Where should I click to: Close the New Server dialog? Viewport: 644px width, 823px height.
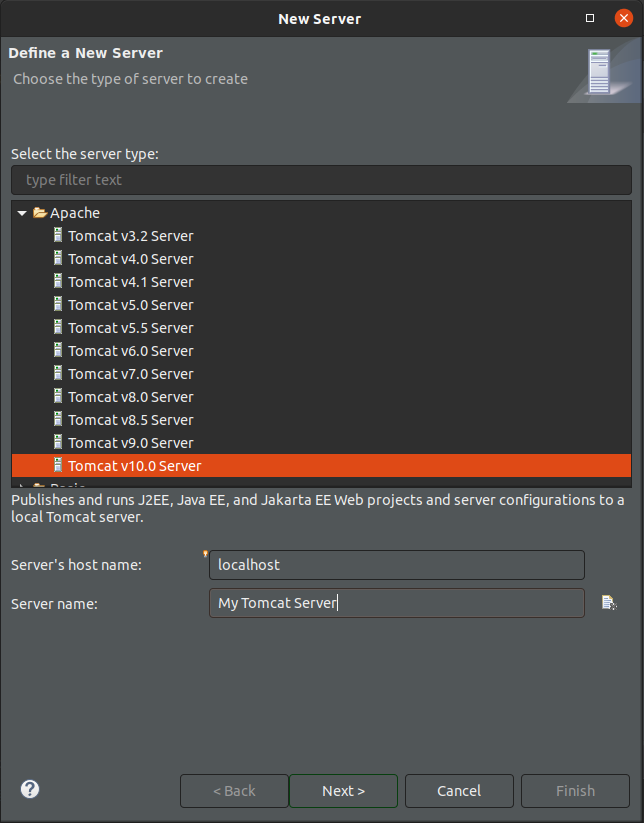[624, 18]
